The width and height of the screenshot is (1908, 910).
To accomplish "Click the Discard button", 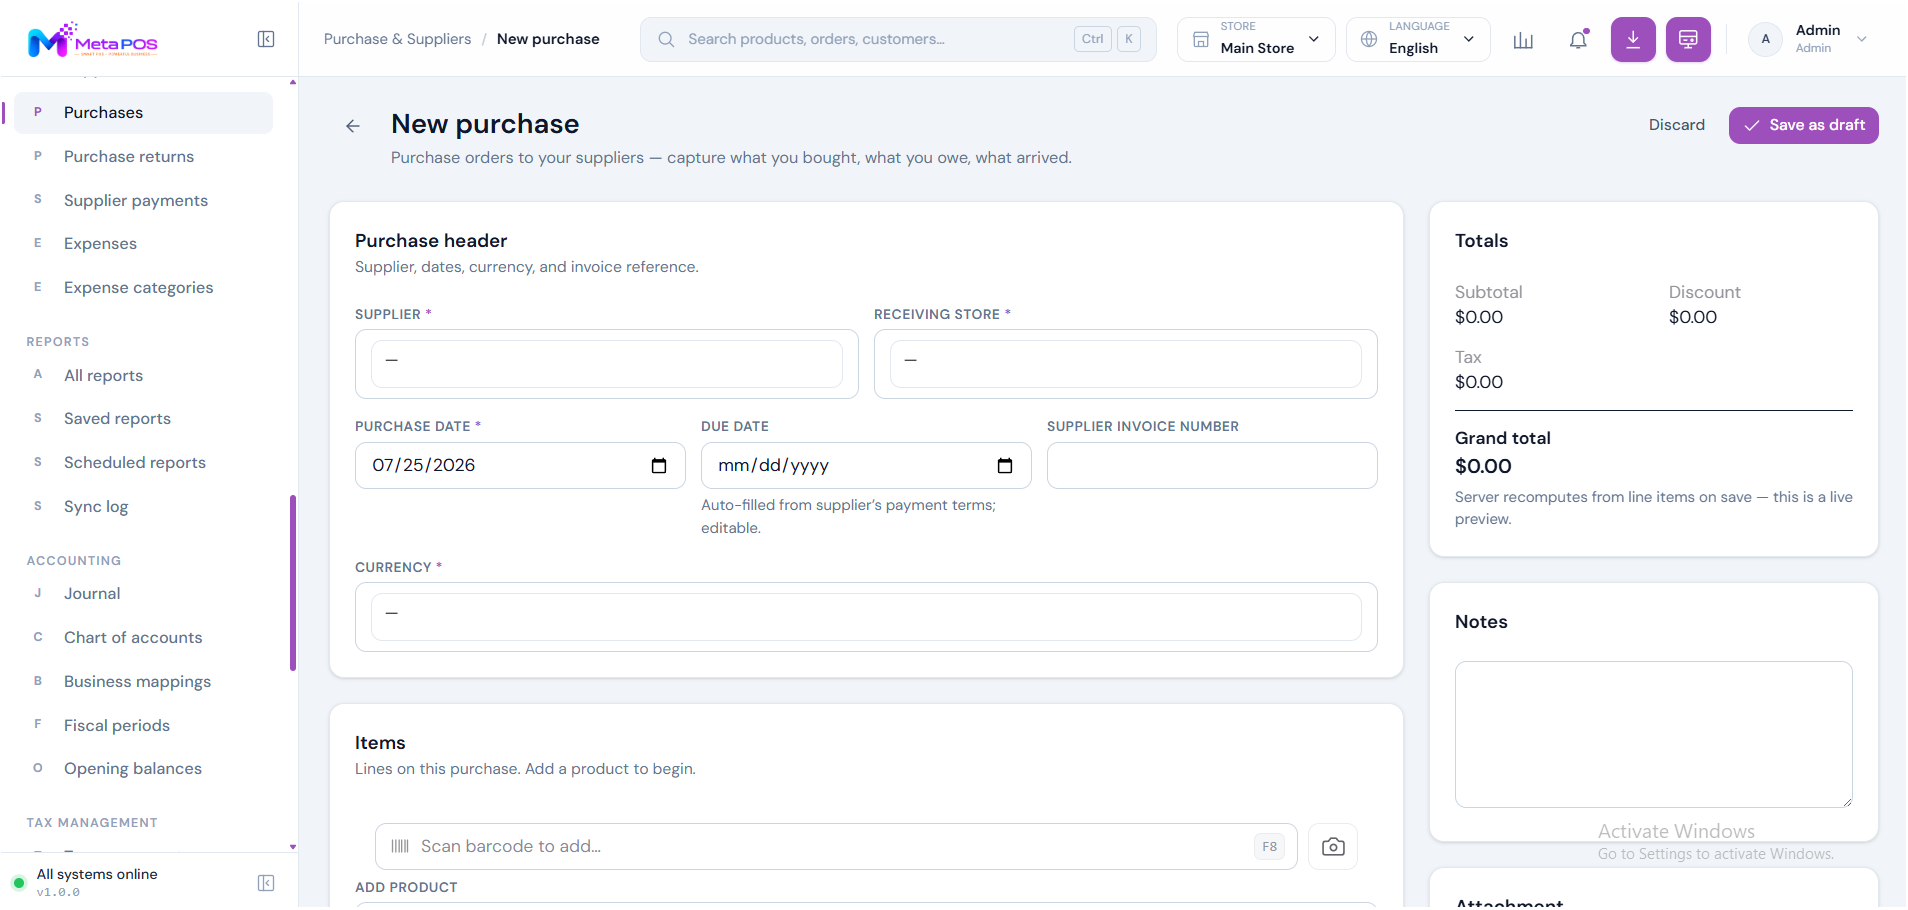I will [x=1676, y=125].
